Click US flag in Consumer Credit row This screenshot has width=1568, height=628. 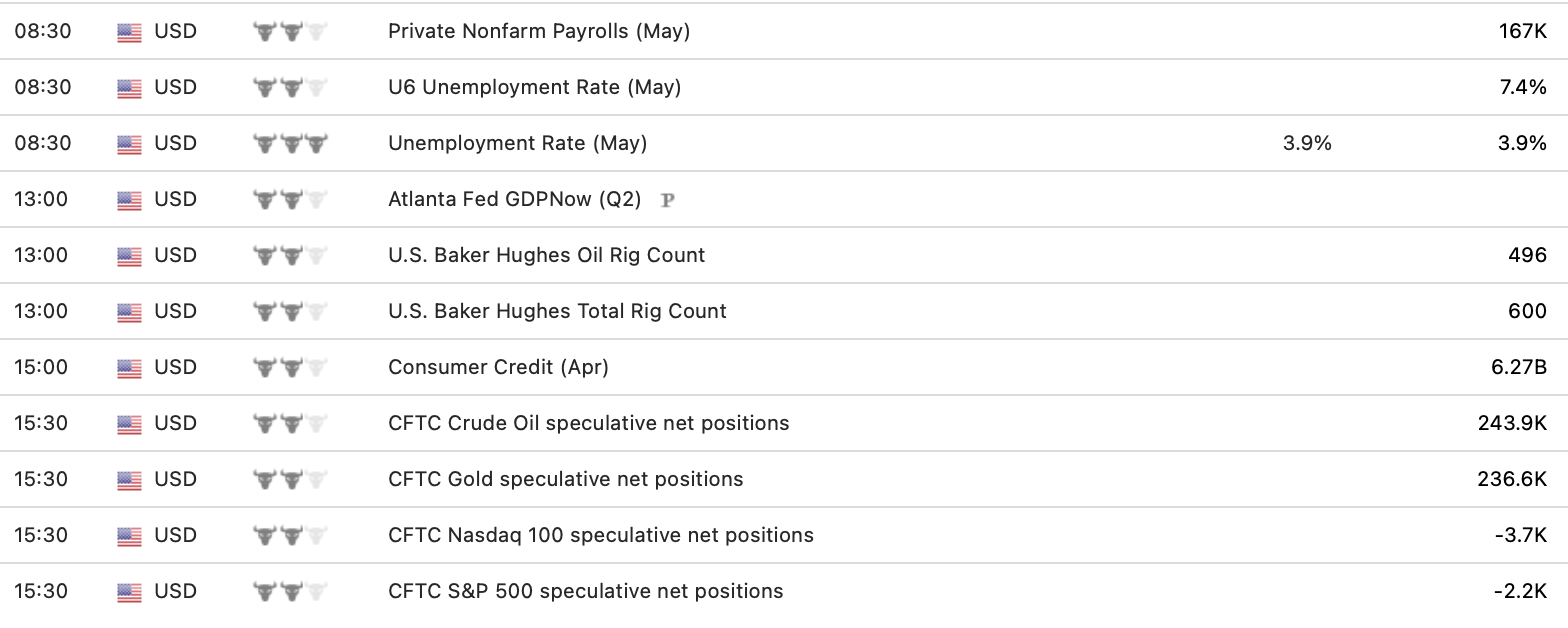pos(129,368)
